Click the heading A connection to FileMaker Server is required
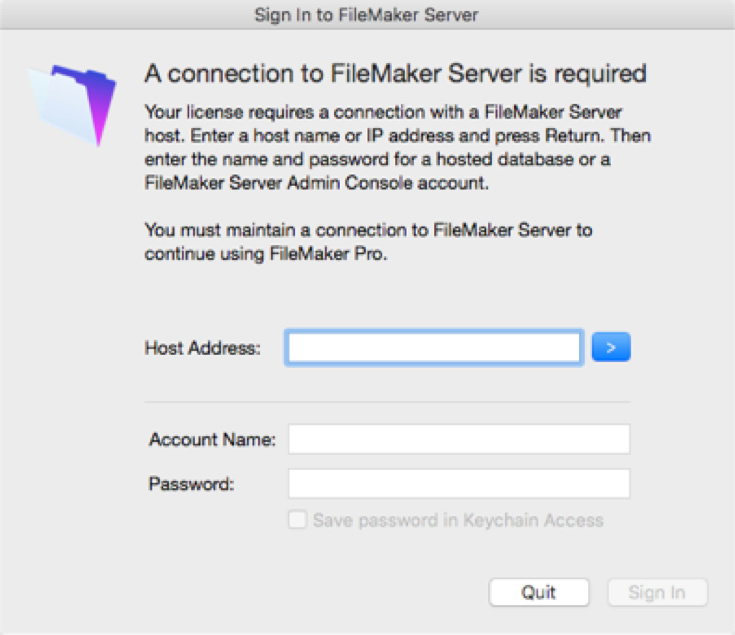 tap(396, 74)
